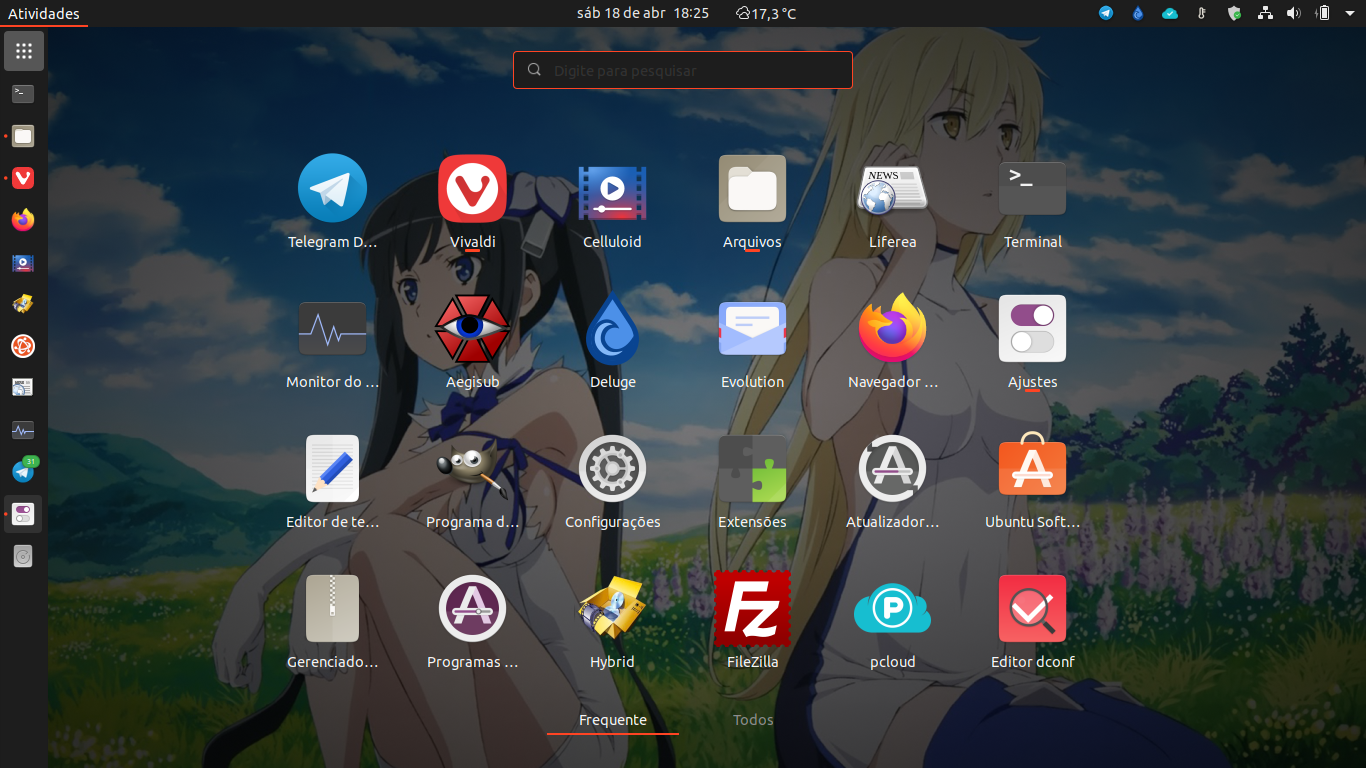Click the shield security tray icon

point(1234,13)
